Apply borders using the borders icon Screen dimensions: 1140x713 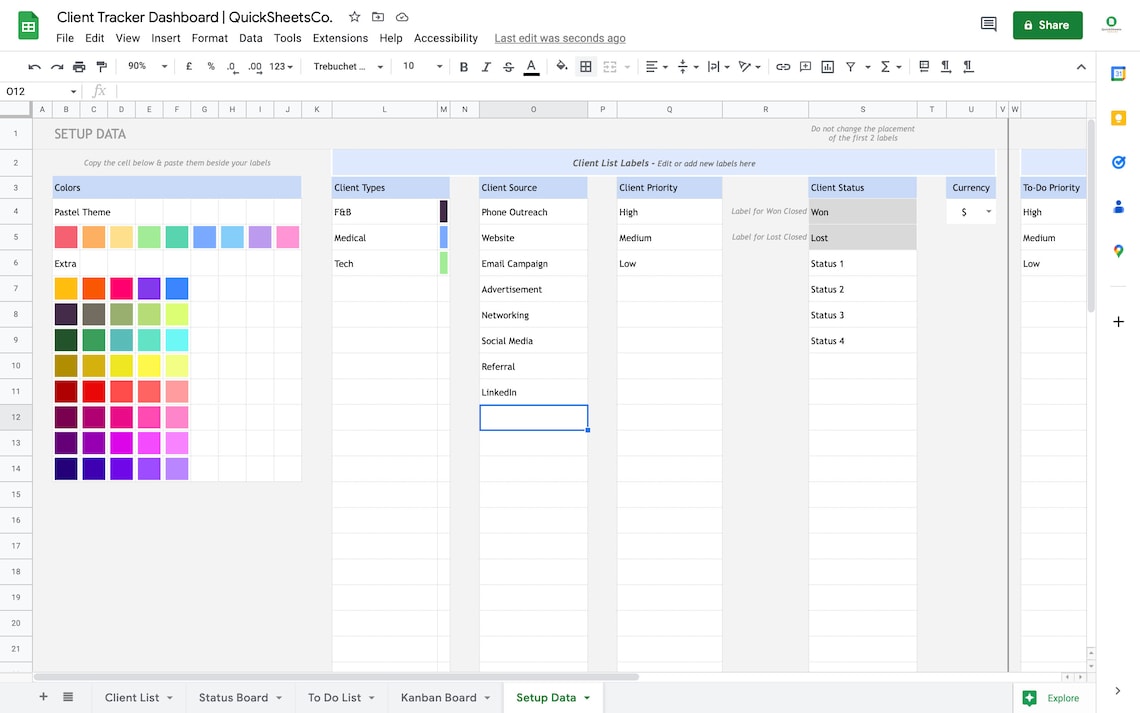[x=585, y=66]
